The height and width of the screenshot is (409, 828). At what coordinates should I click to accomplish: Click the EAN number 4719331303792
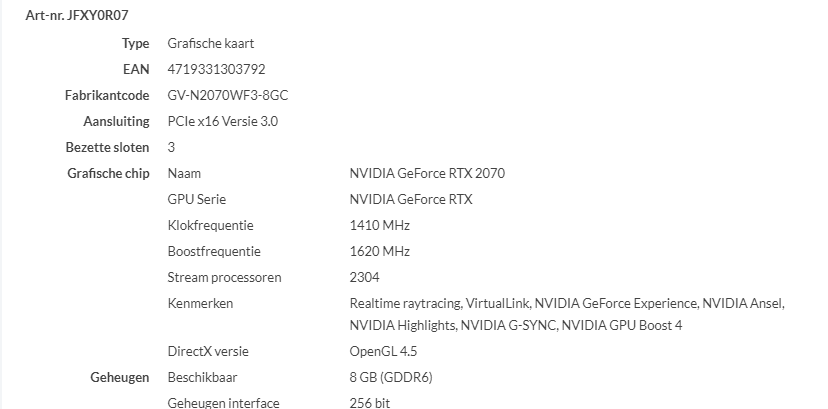[216, 69]
